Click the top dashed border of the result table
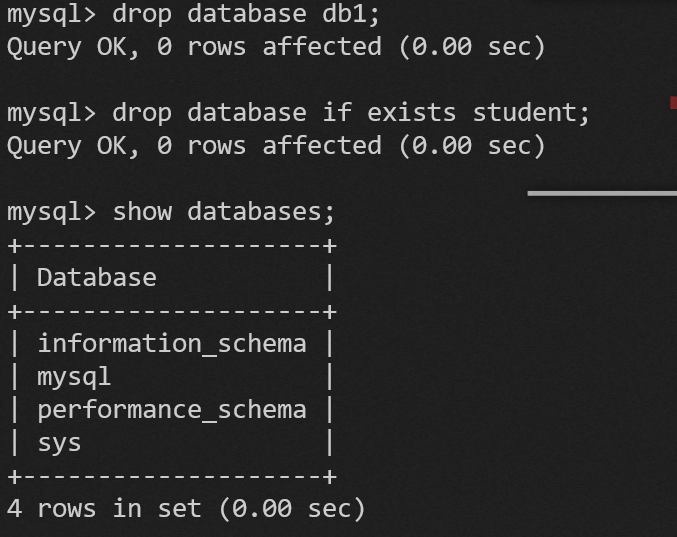Viewport: 677px width, 537px height. (171, 245)
